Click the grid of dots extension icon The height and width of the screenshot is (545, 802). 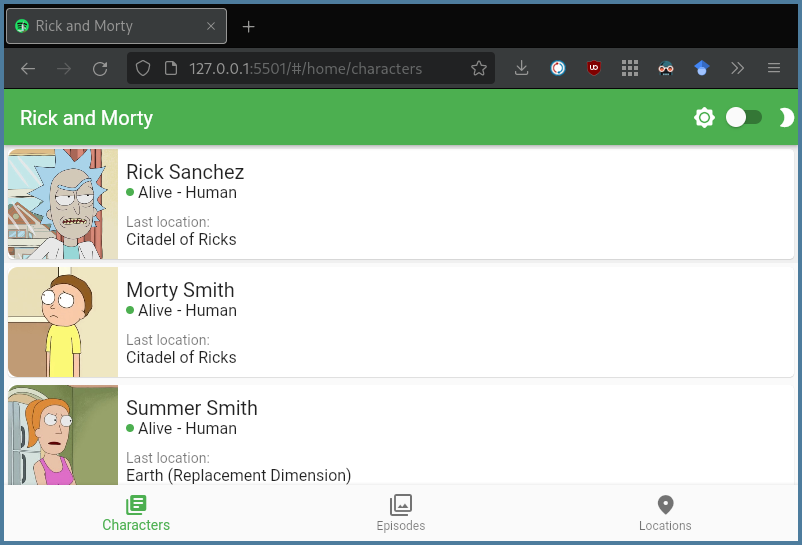[x=630, y=68]
